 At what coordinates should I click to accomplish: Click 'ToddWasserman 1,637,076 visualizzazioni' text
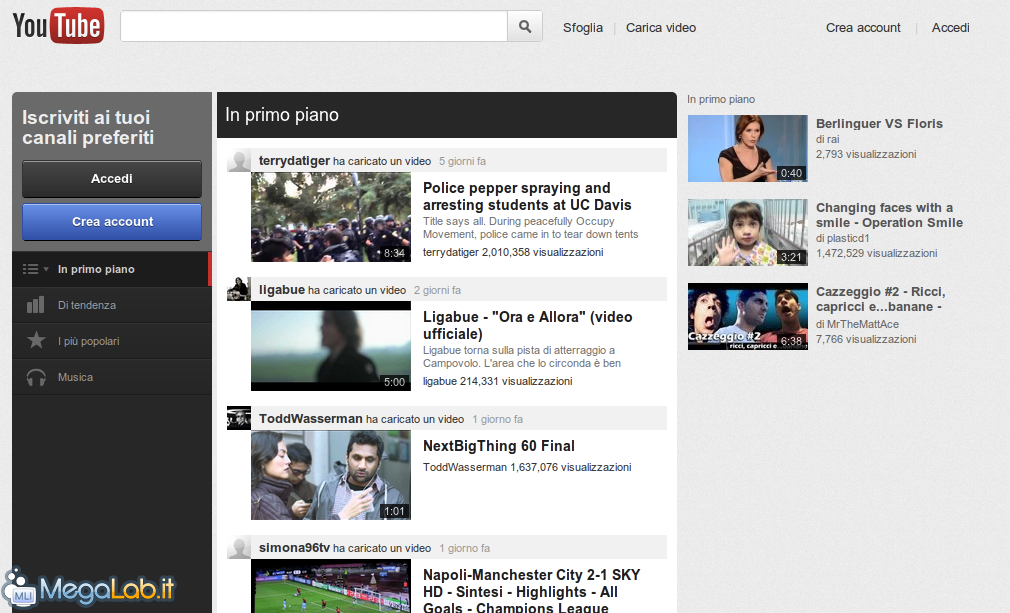pyautogui.click(x=527, y=467)
